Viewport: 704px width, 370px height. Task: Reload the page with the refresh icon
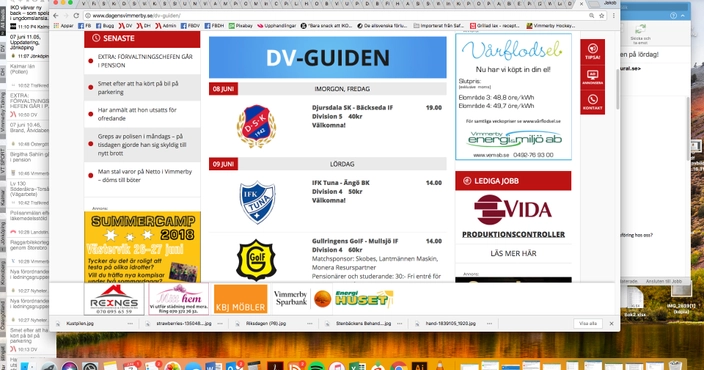76,16
